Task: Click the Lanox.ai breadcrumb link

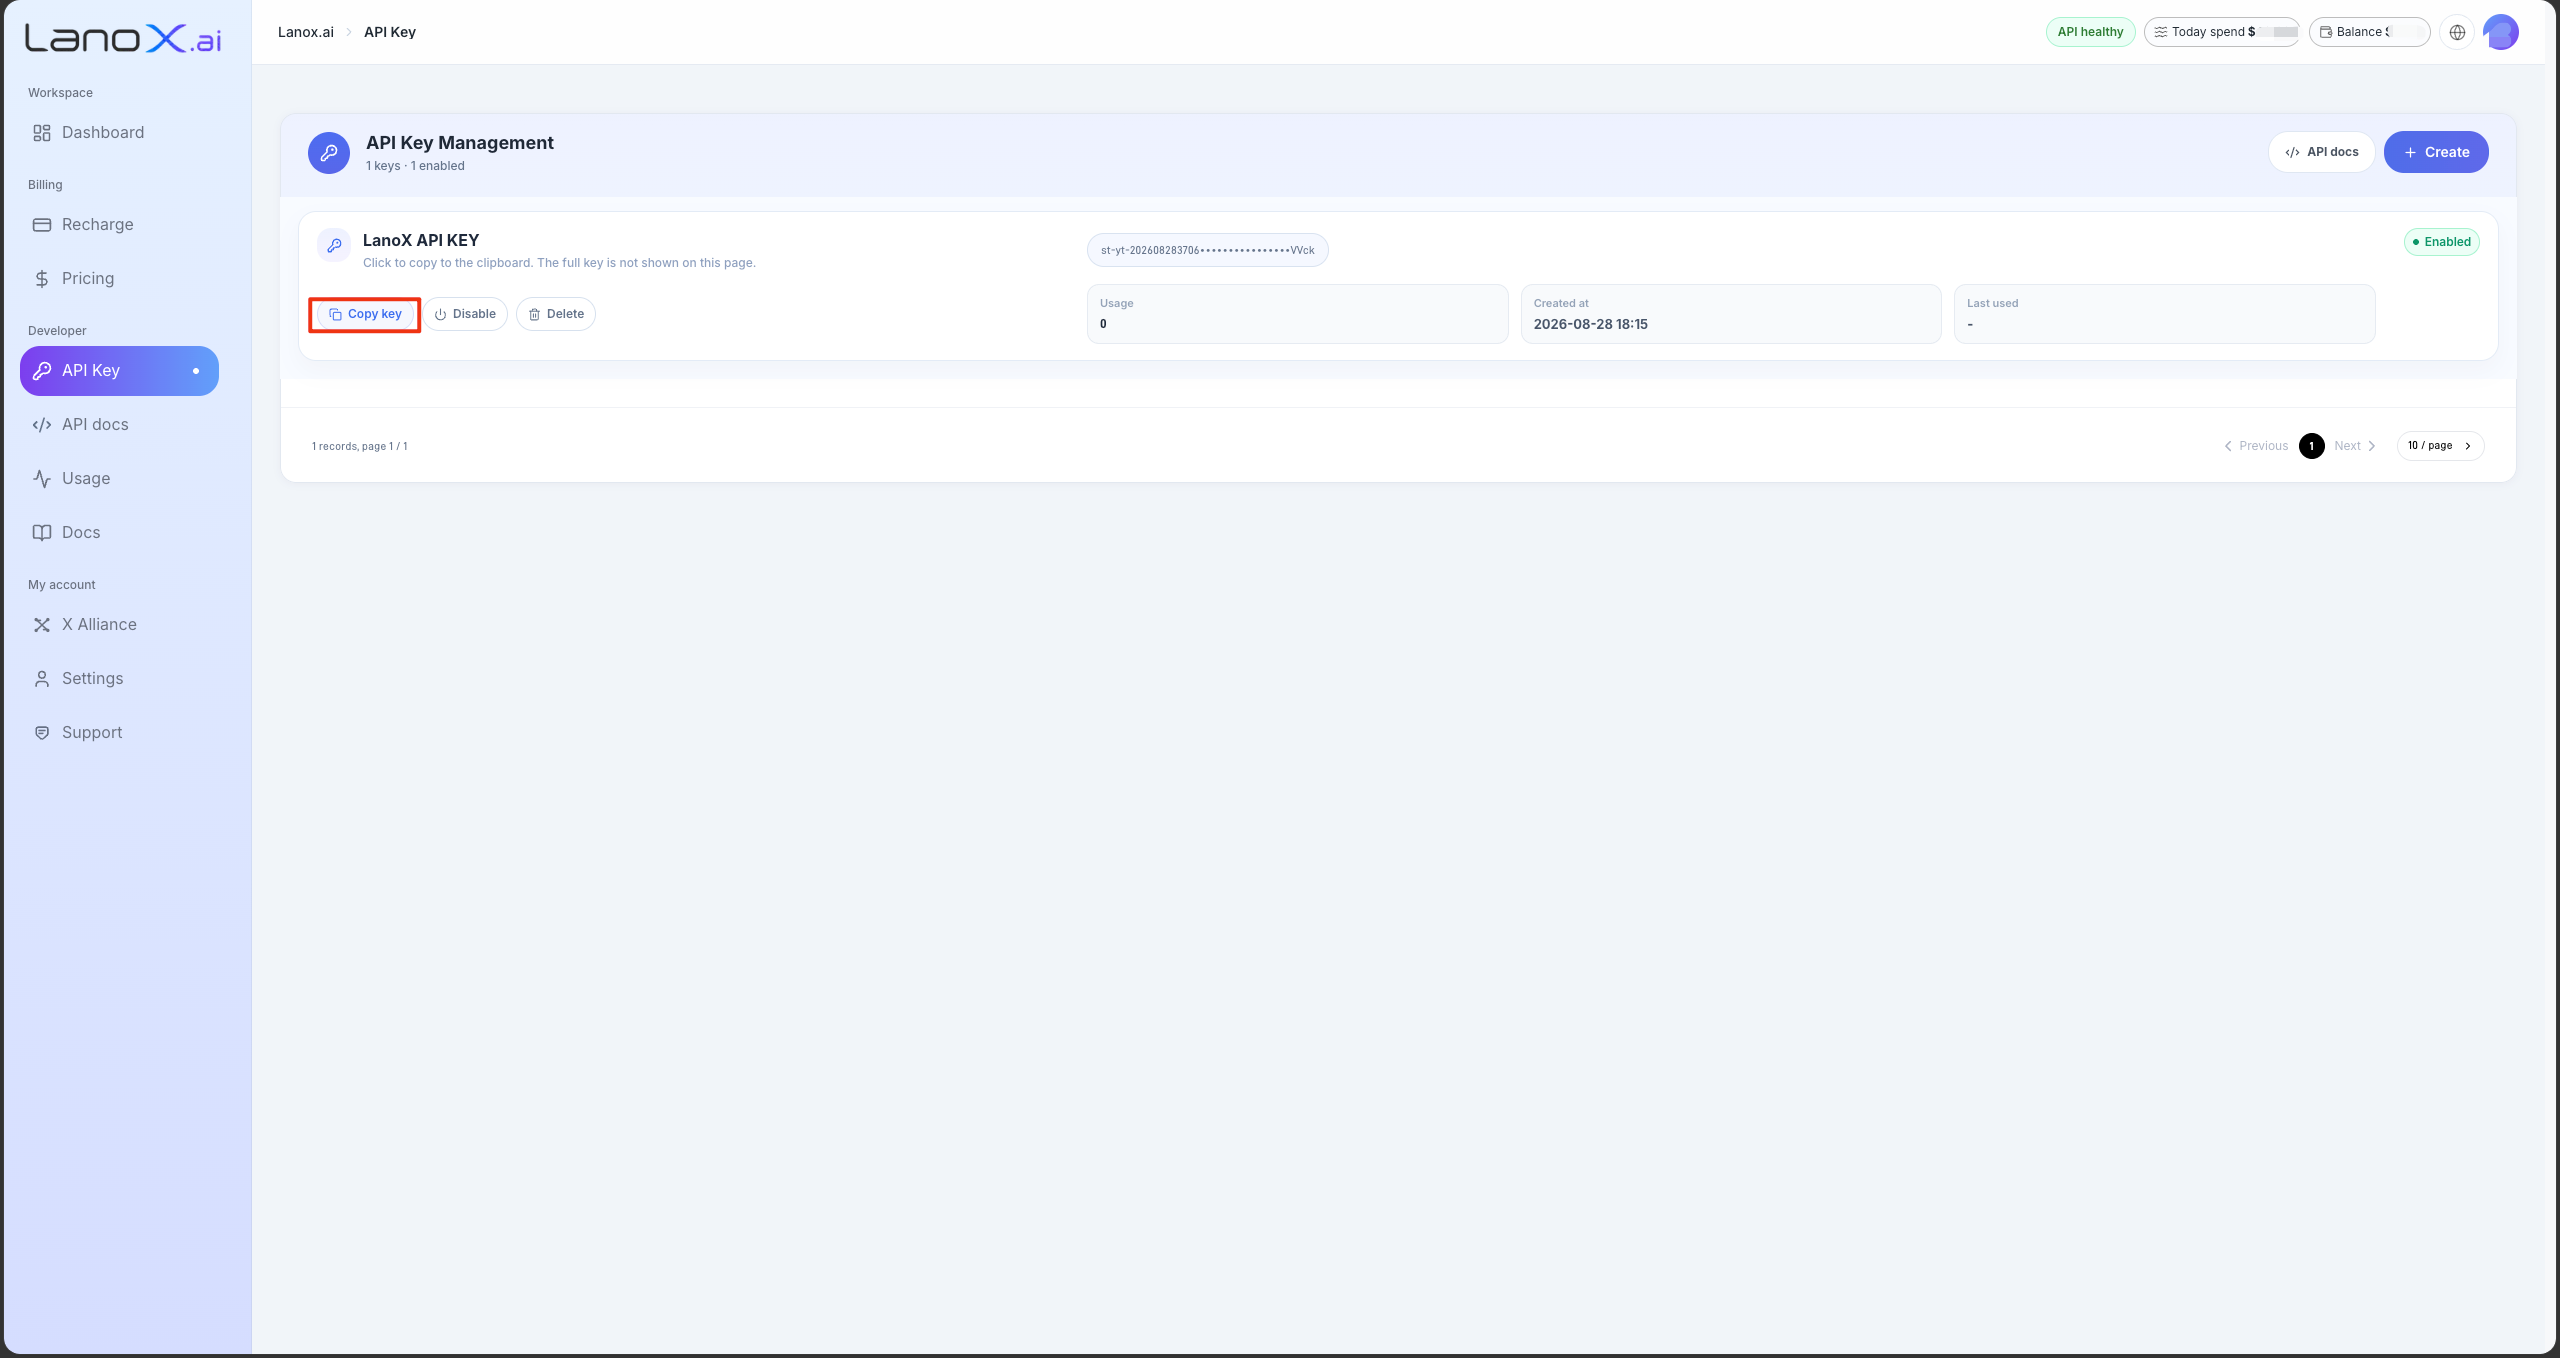Action: pyautogui.click(x=306, y=32)
